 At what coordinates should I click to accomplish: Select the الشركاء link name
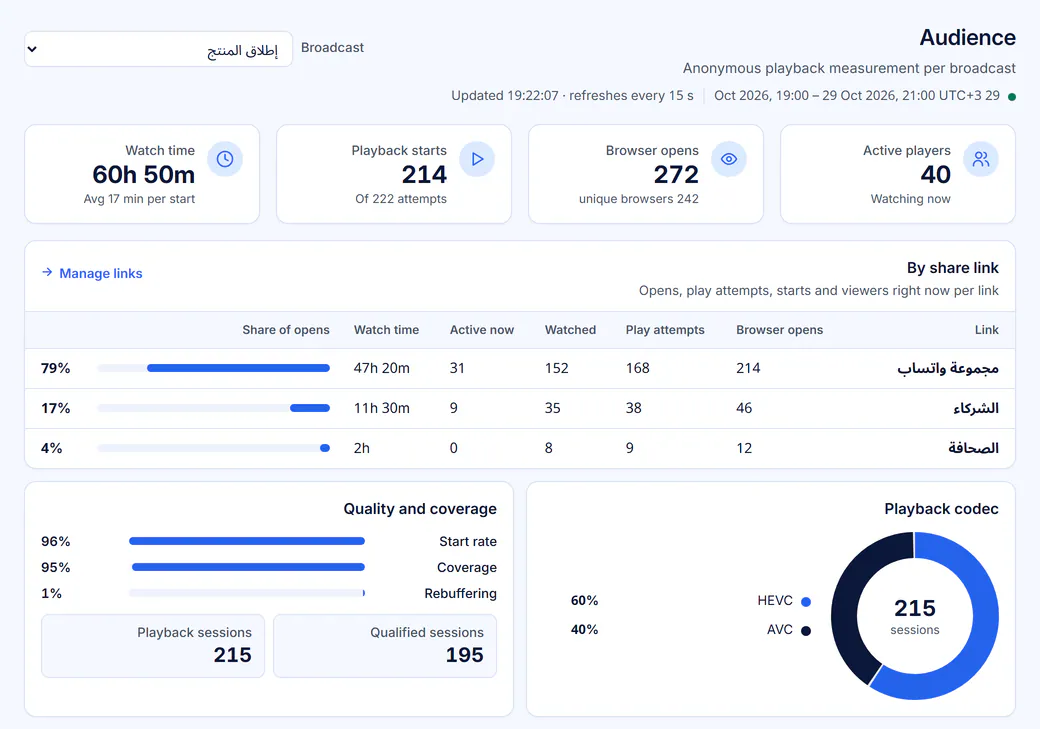pos(976,409)
